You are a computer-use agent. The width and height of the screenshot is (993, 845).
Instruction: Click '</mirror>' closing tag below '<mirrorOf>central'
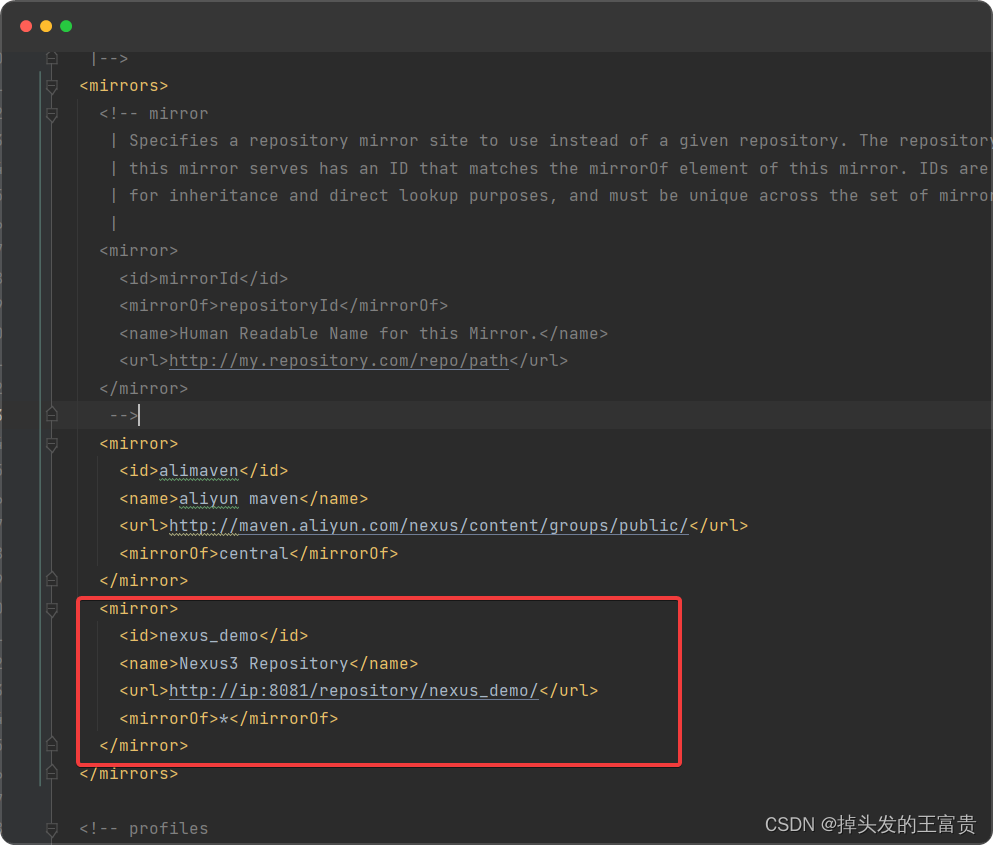[x=144, y=580]
